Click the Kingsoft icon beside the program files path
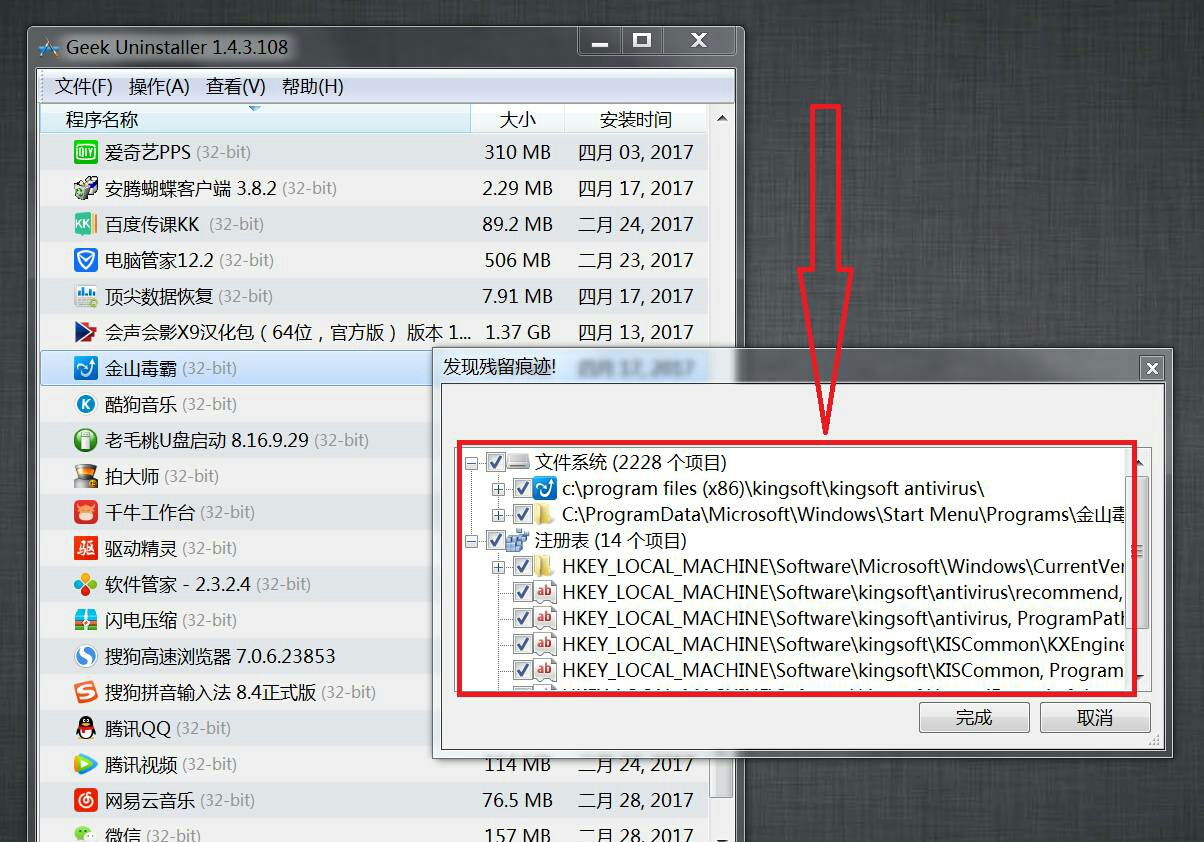This screenshot has width=1204, height=842. (544, 488)
